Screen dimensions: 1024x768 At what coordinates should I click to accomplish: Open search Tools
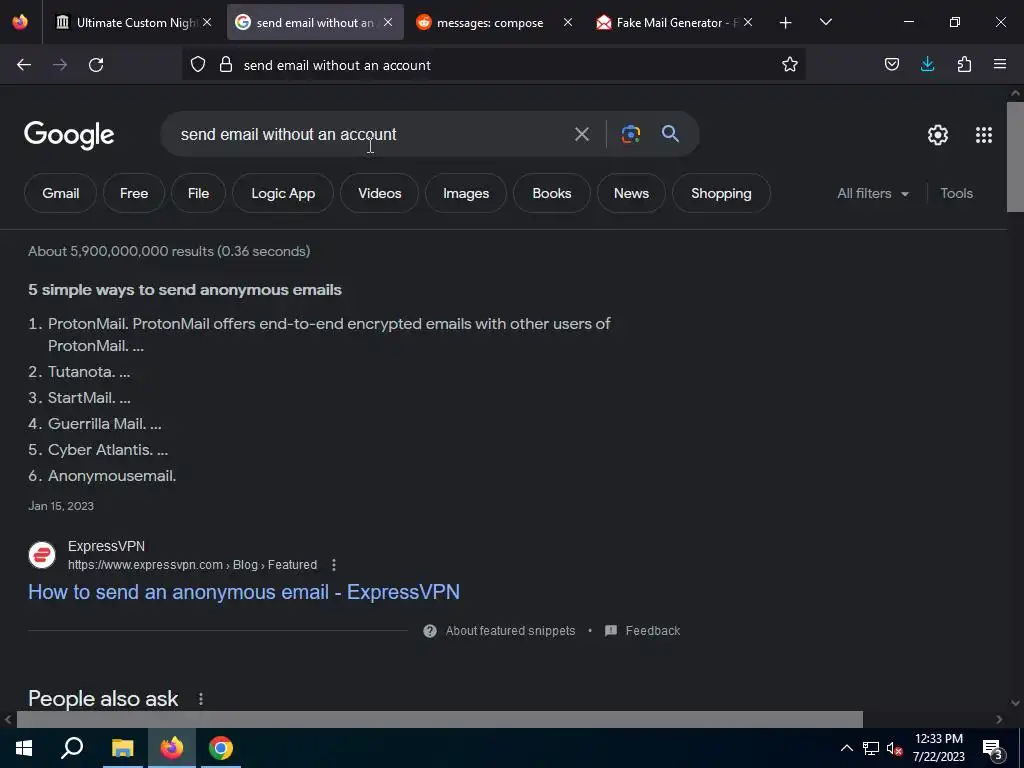point(956,193)
